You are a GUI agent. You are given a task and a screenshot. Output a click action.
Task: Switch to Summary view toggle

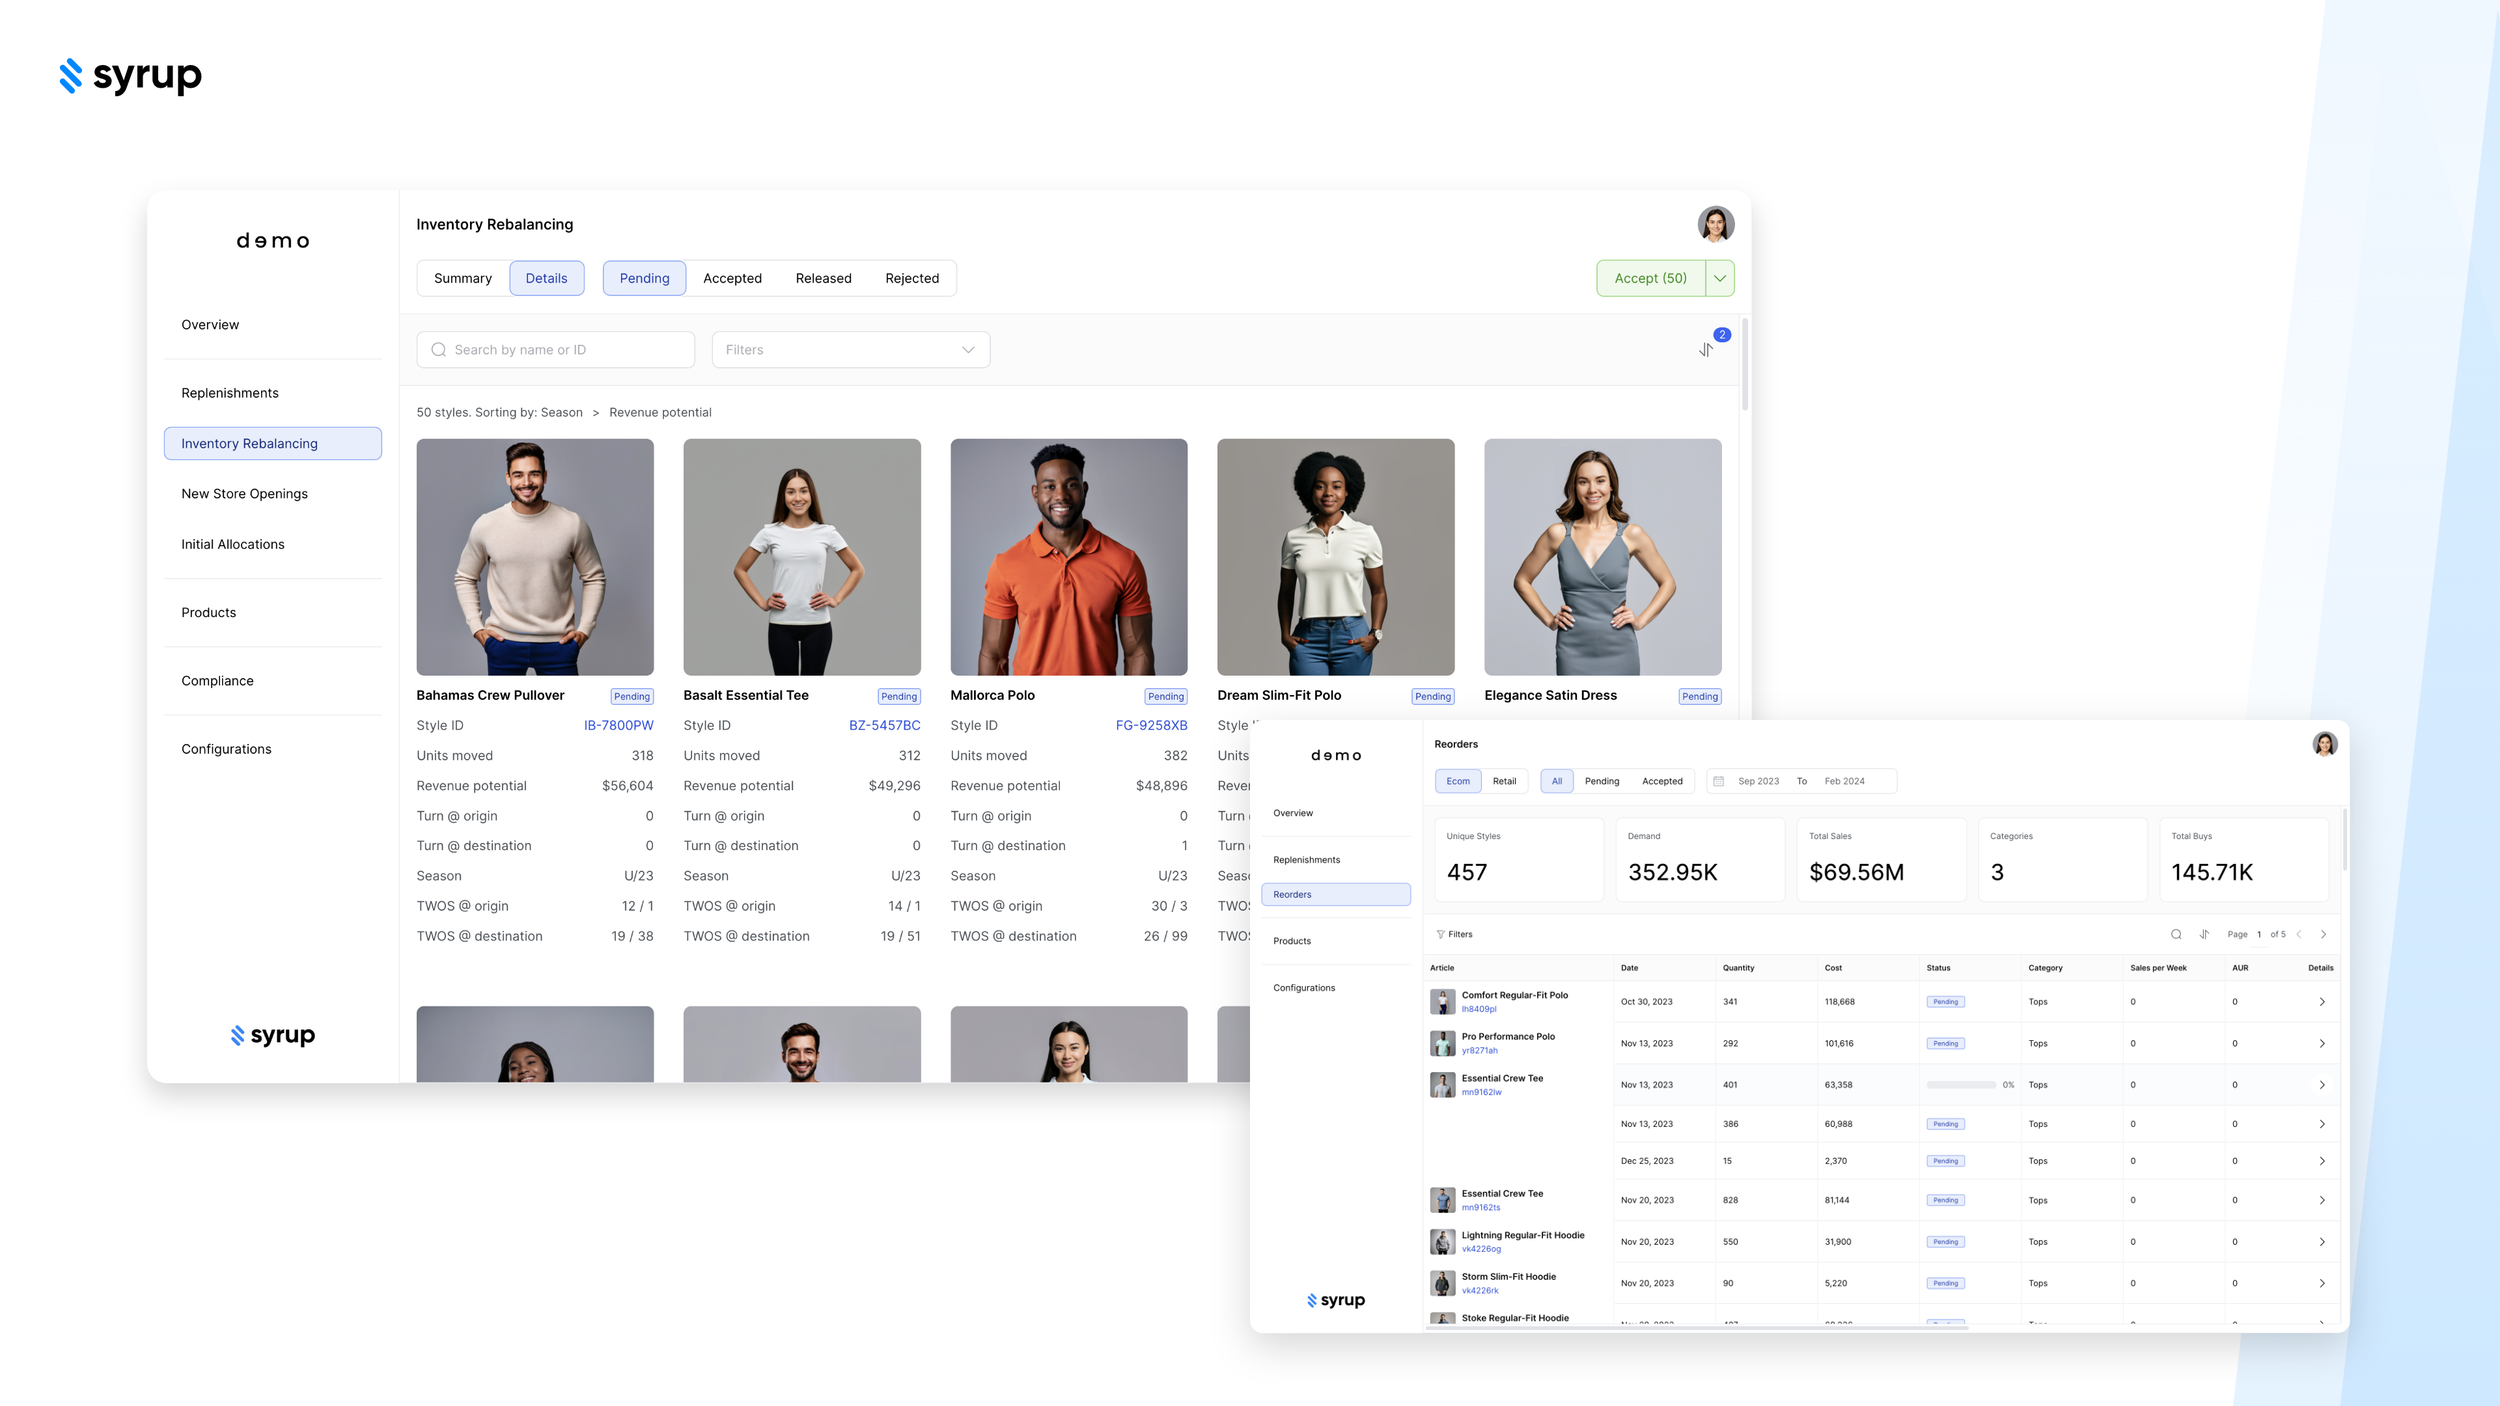(x=463, y=278)
